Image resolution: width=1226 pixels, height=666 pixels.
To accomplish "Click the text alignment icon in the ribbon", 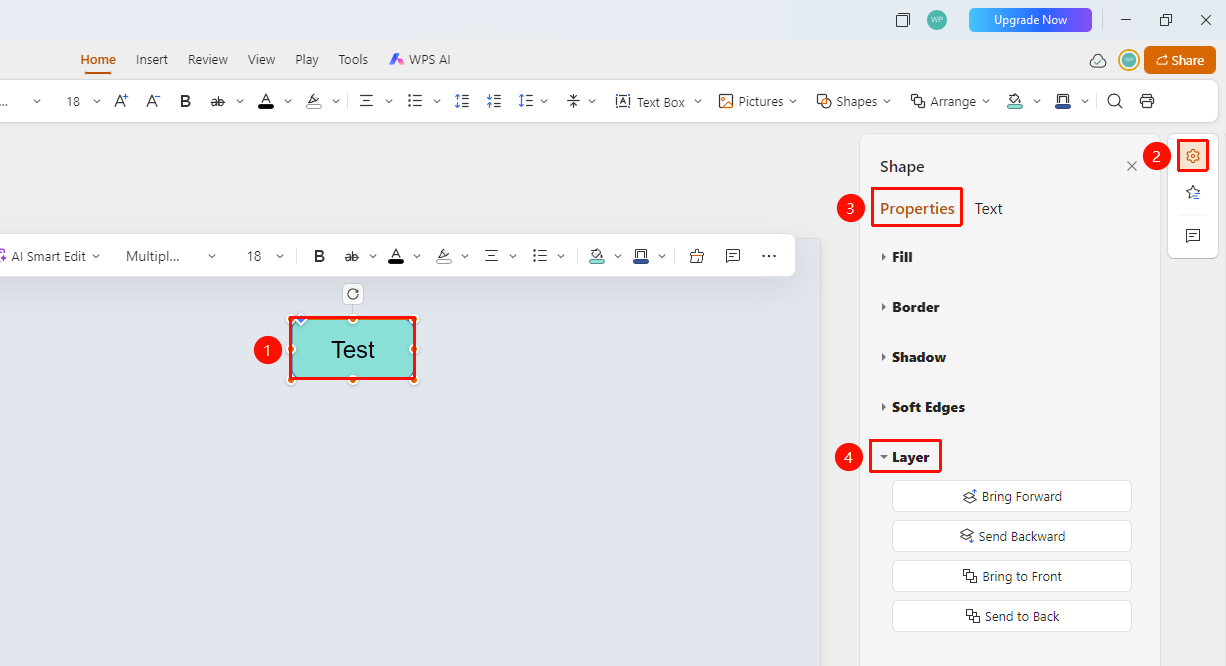I will (x=366, y=101).
